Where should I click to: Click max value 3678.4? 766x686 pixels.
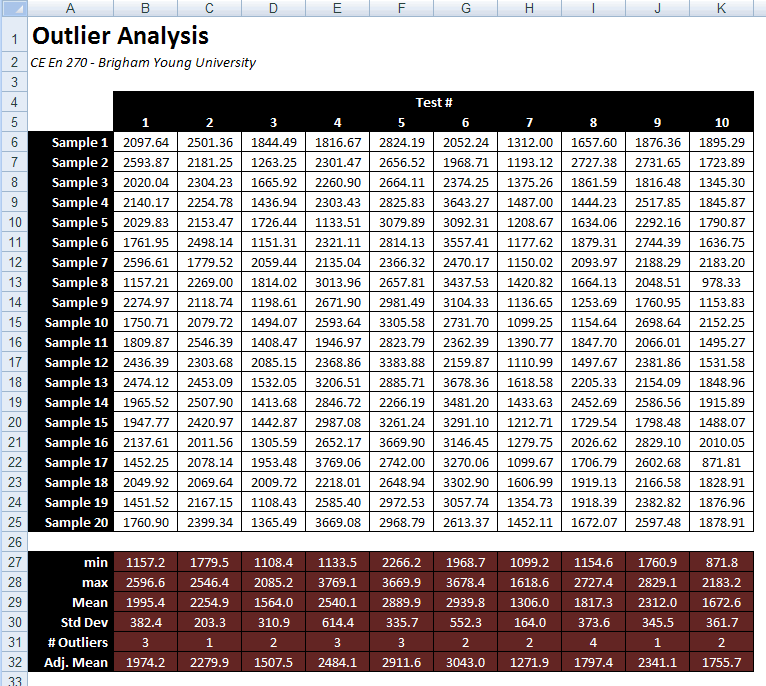[466, 582]
